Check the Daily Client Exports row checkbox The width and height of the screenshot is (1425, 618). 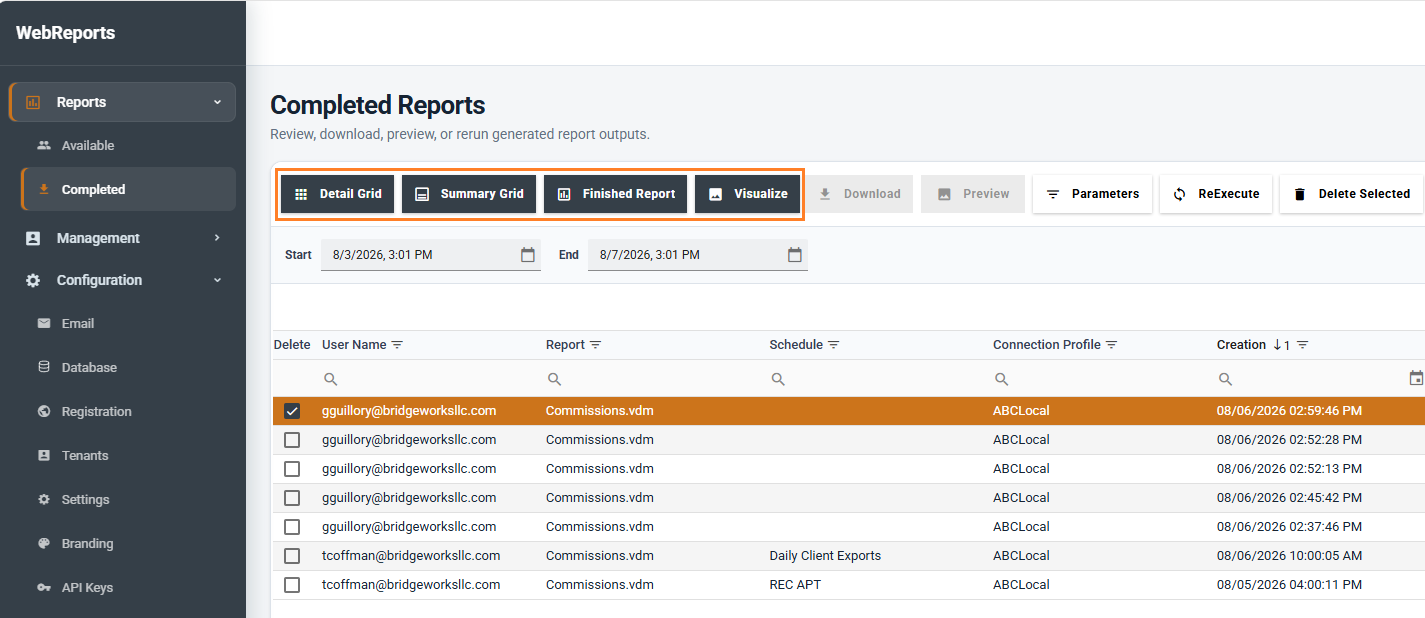(292, 556)
